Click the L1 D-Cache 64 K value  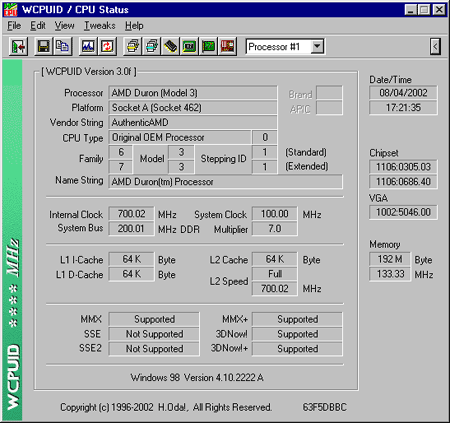tap(131, 274)
